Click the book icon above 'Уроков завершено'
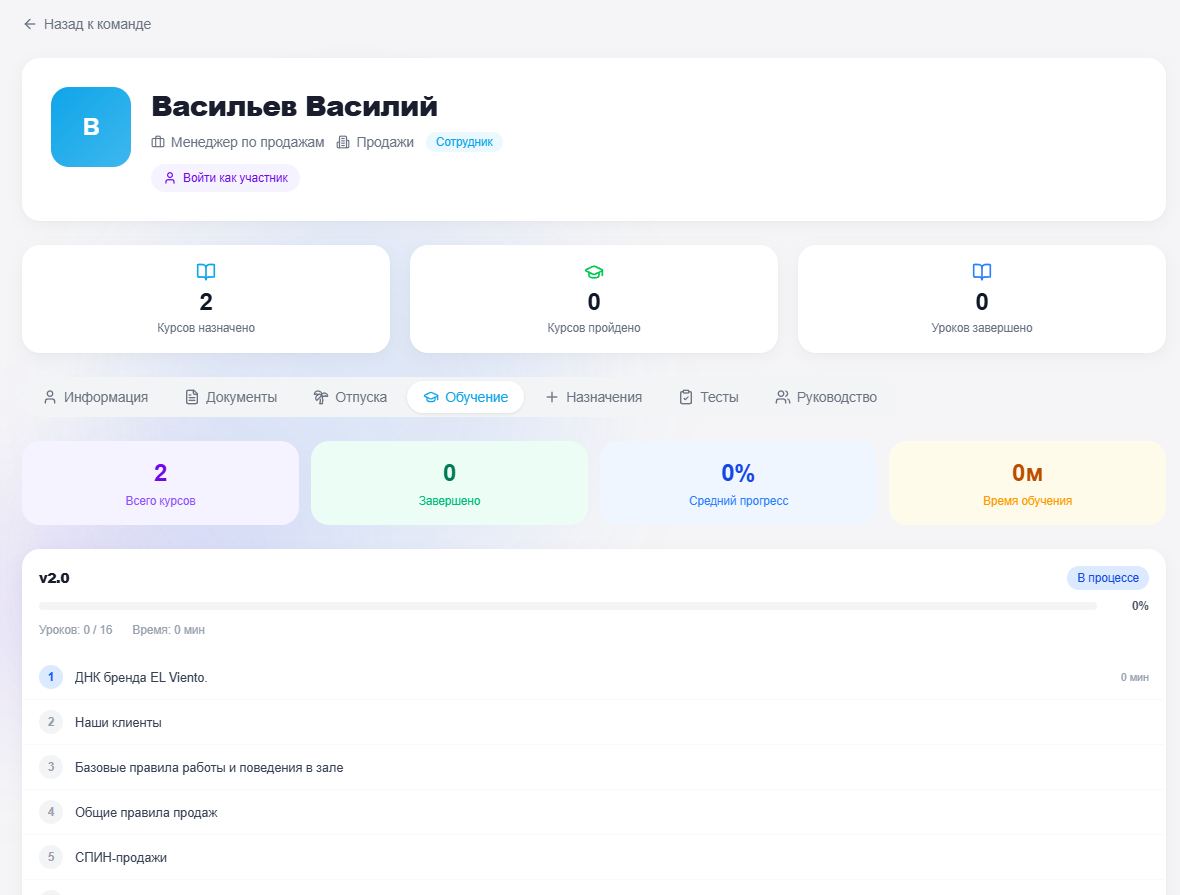Screen dimensions: 1180x895 pyautogui.click(x=981, y=271)
